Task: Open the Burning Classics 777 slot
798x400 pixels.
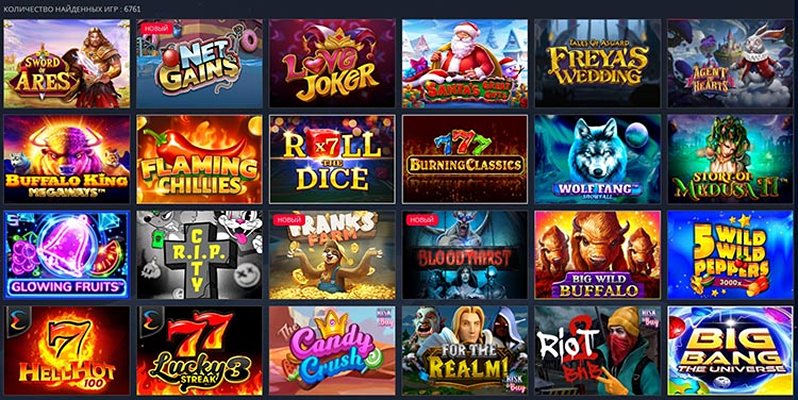Action: coord(465,159)
